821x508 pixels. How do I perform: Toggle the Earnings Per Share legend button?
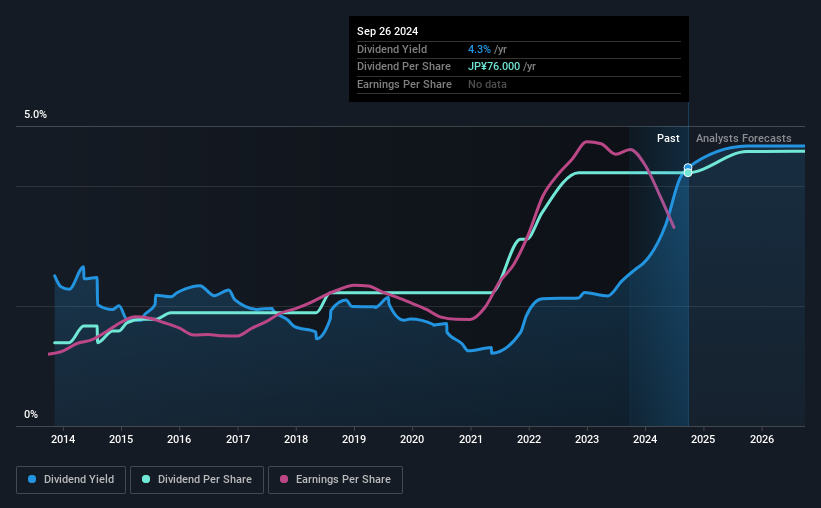335,480
